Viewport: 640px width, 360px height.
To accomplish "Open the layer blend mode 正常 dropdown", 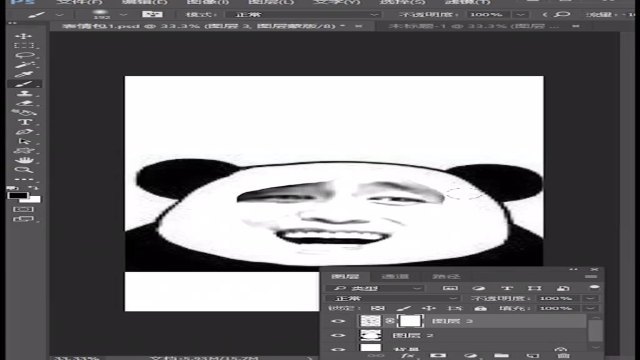I will pos(393,298).
